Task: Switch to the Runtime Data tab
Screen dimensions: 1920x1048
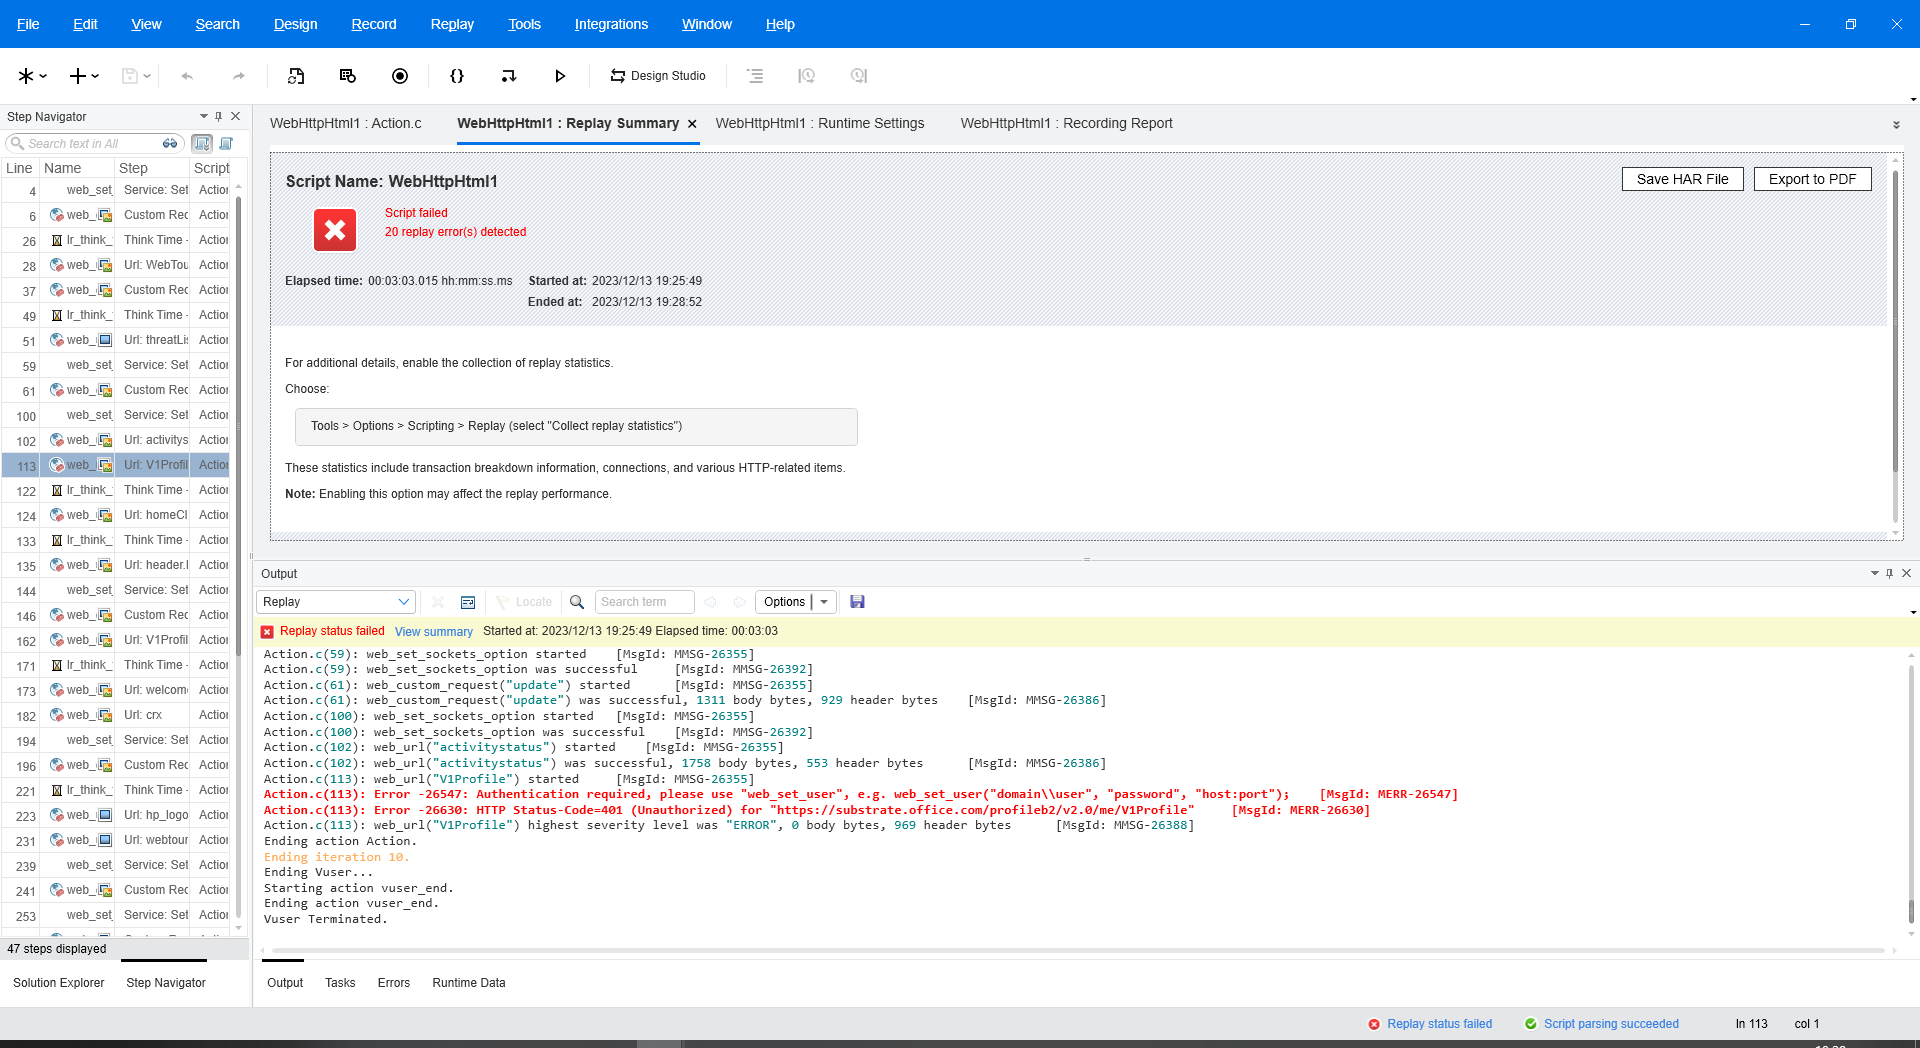Action: coord(469,983)
